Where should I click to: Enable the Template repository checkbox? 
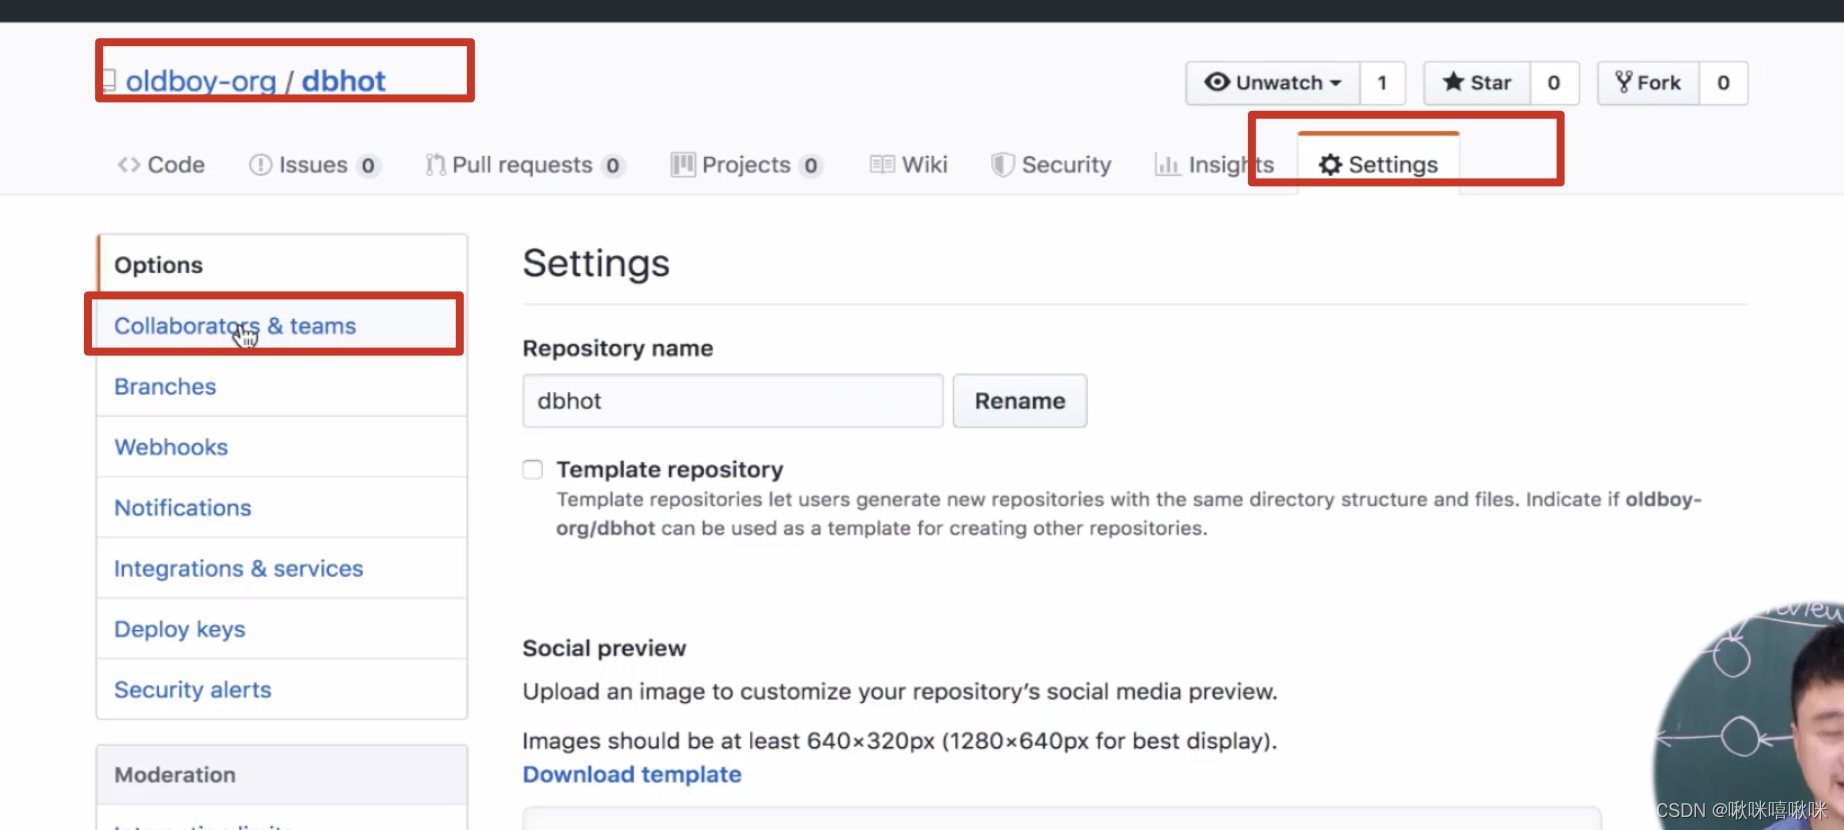533,470
